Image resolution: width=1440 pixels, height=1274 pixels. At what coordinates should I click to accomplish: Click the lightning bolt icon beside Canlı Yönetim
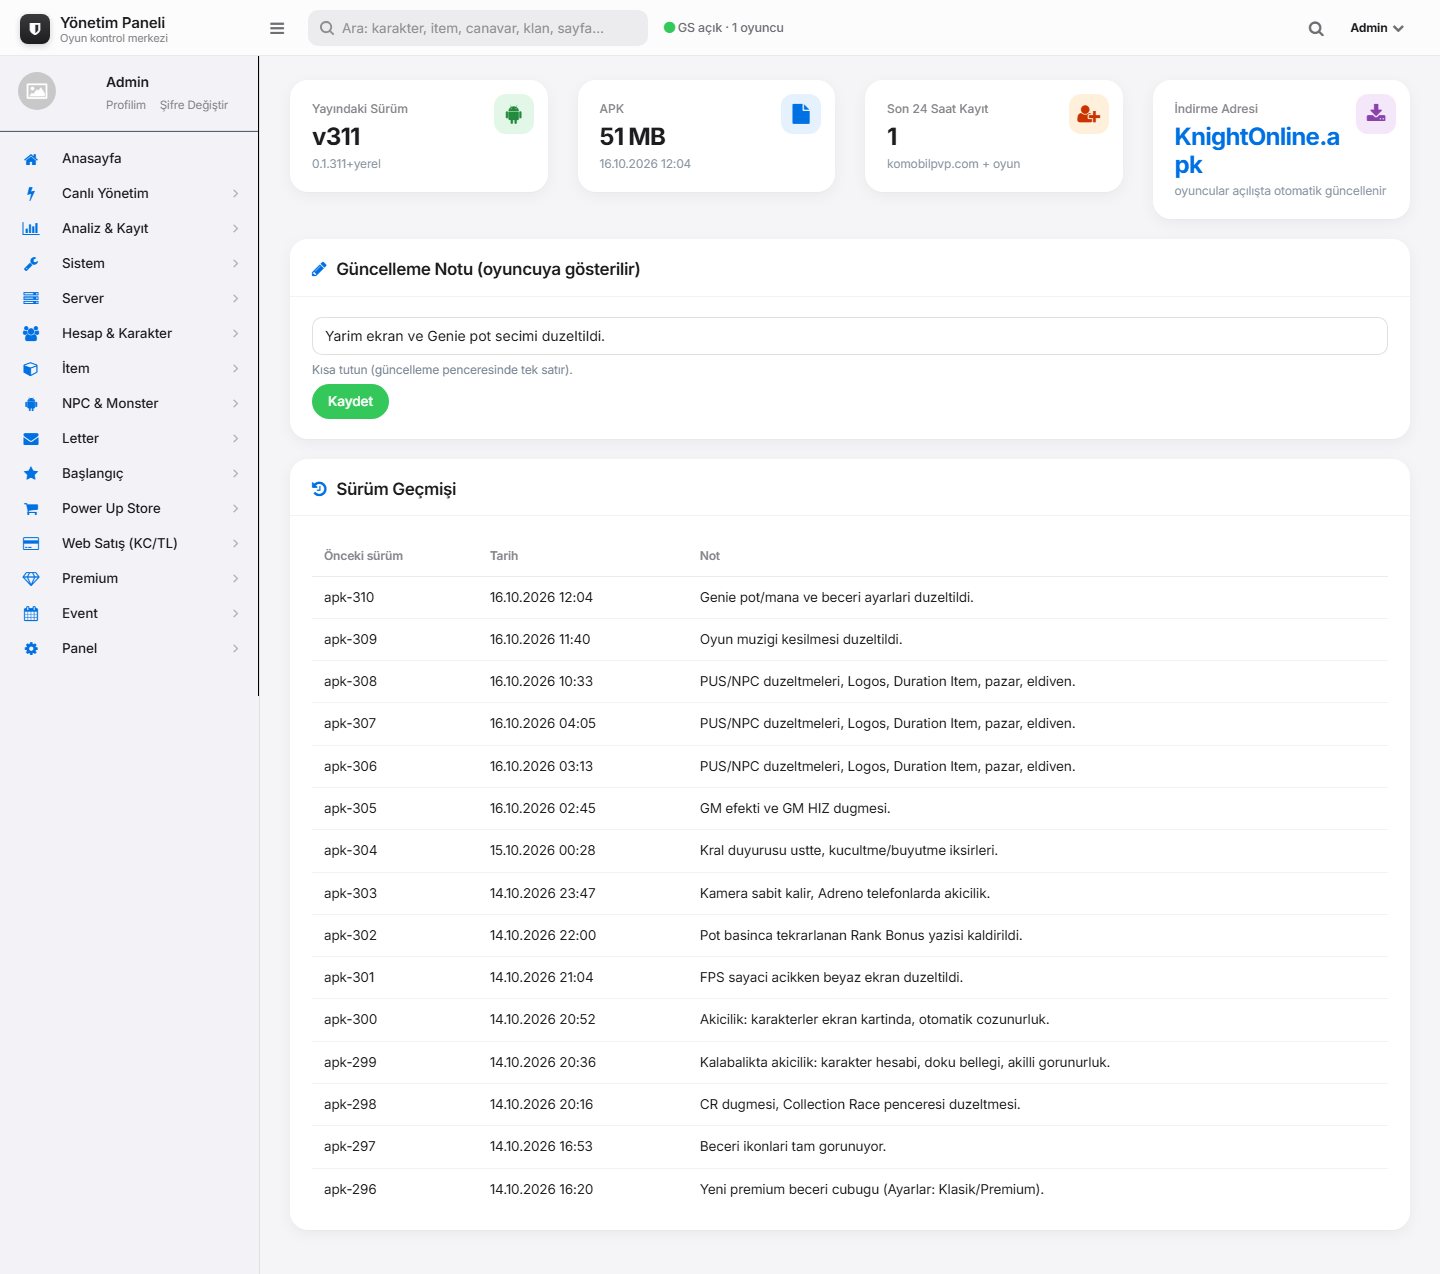pyautogui.click(x=31, y=194)
